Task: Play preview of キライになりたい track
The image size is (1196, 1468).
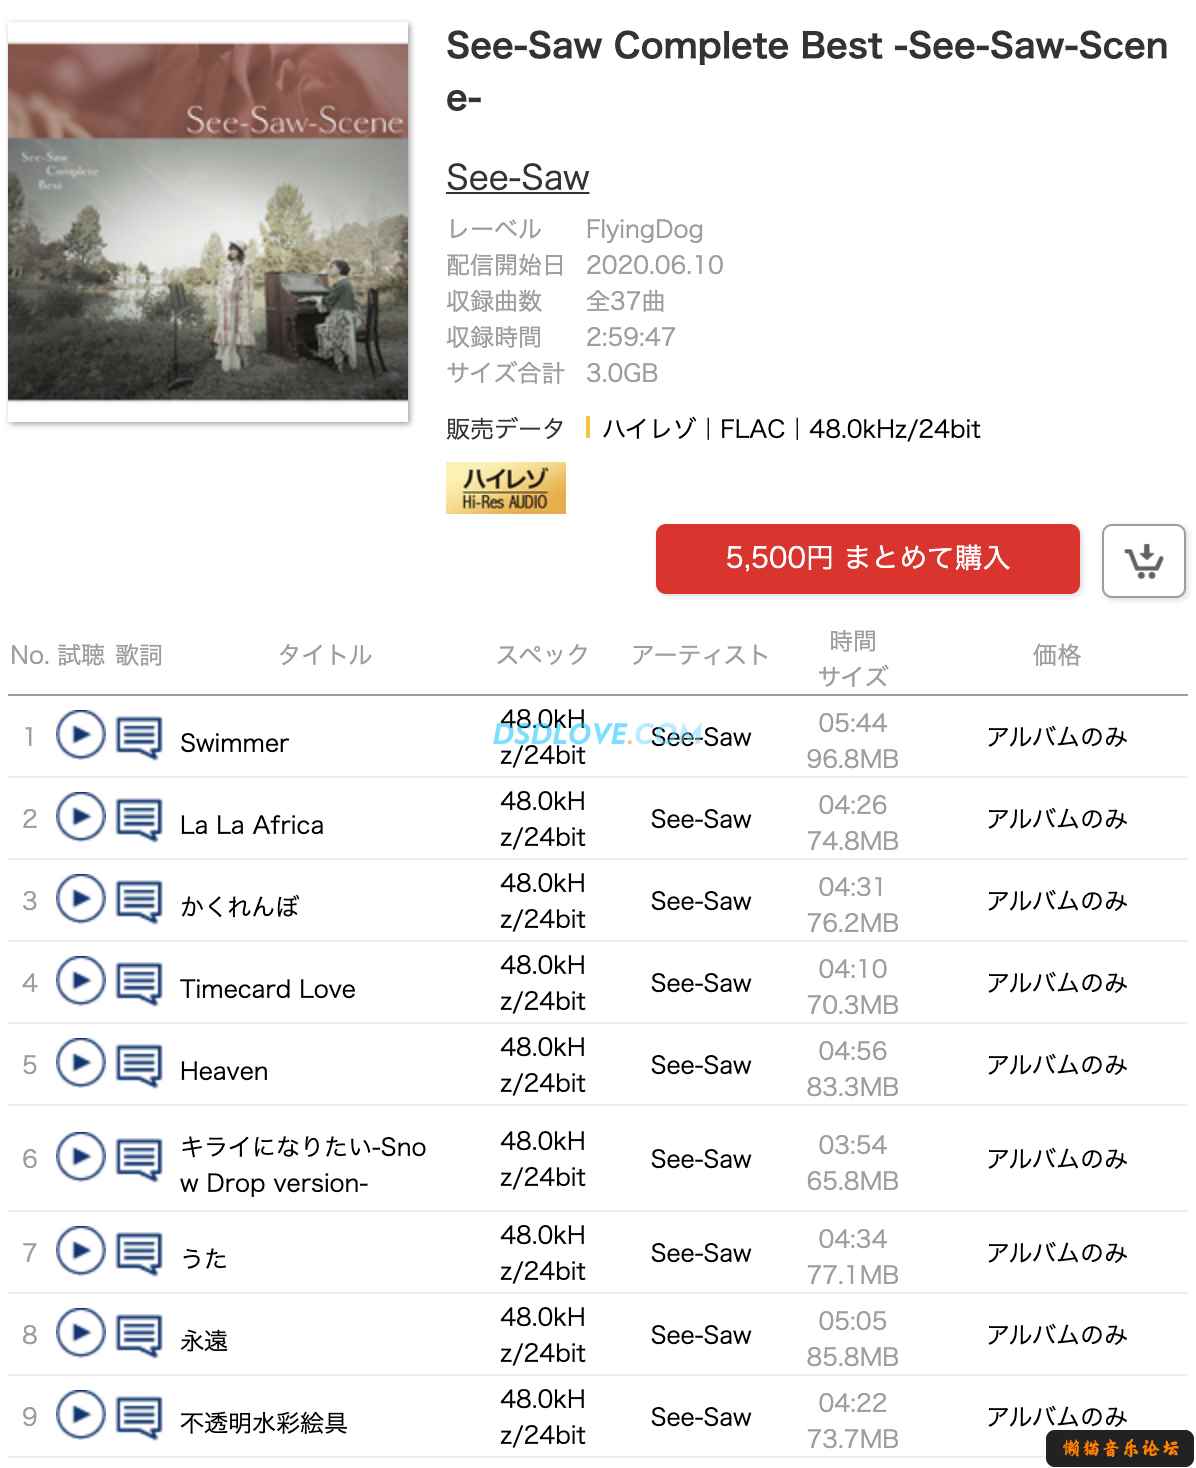Action: (80, 1158)
